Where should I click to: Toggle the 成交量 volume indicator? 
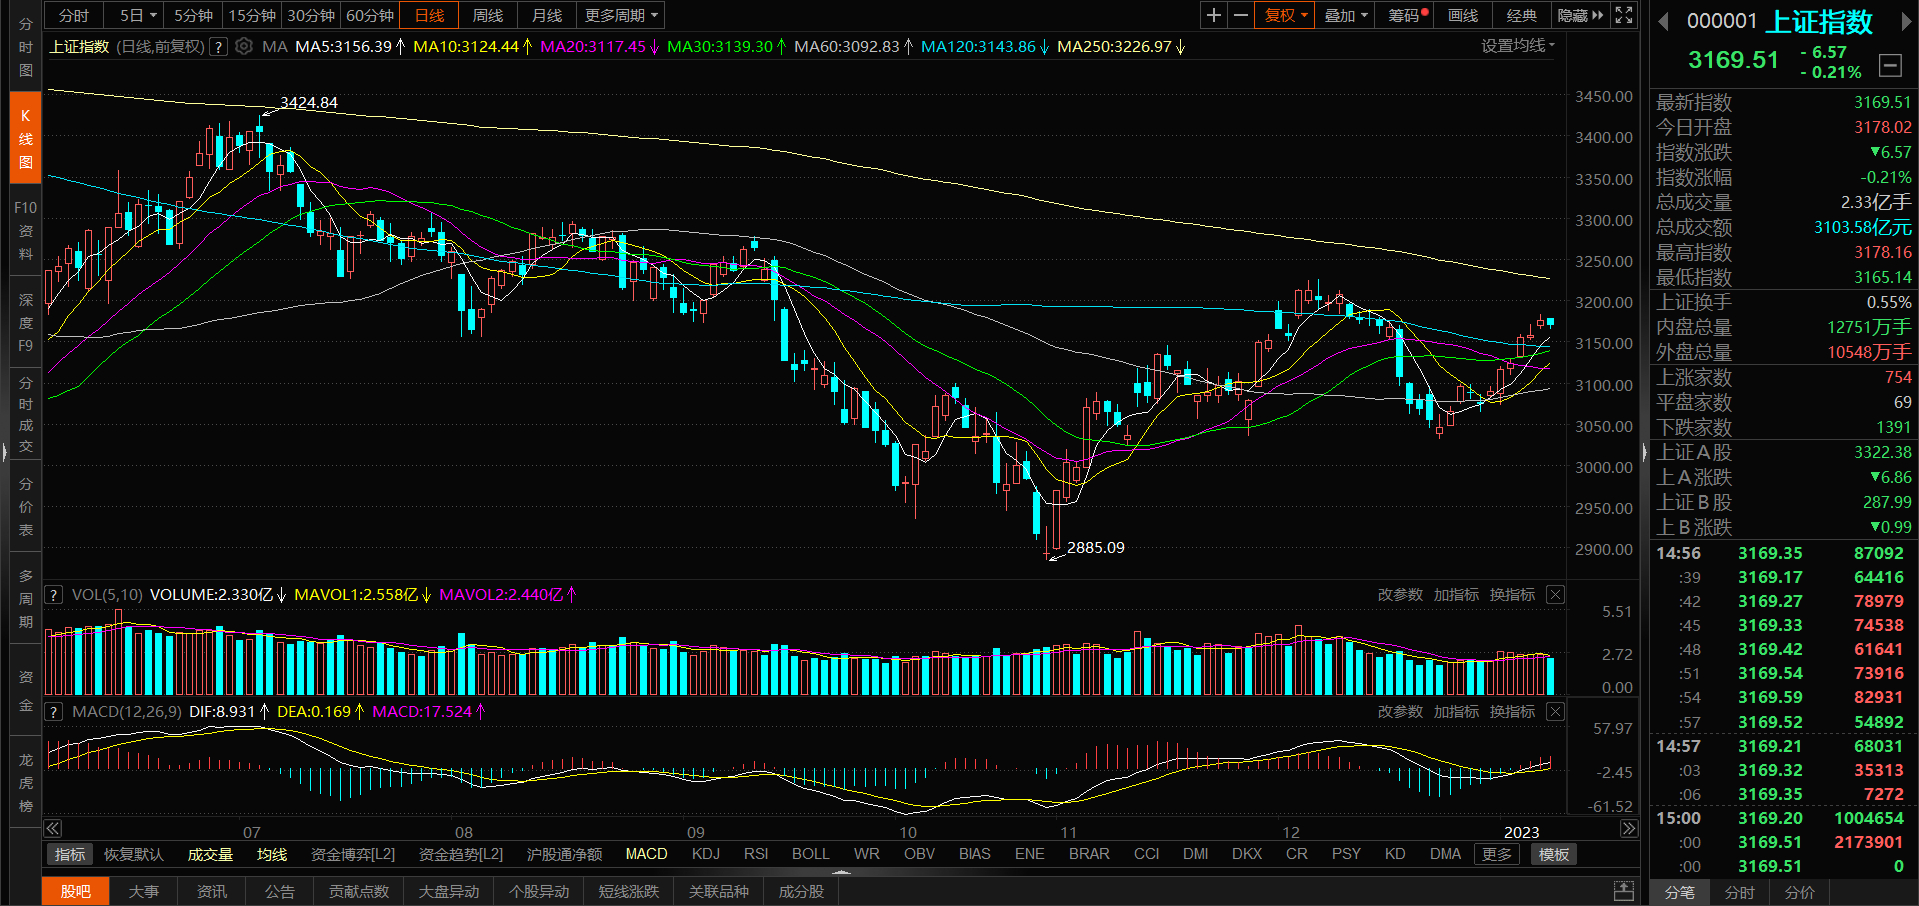tap(210, 854)
